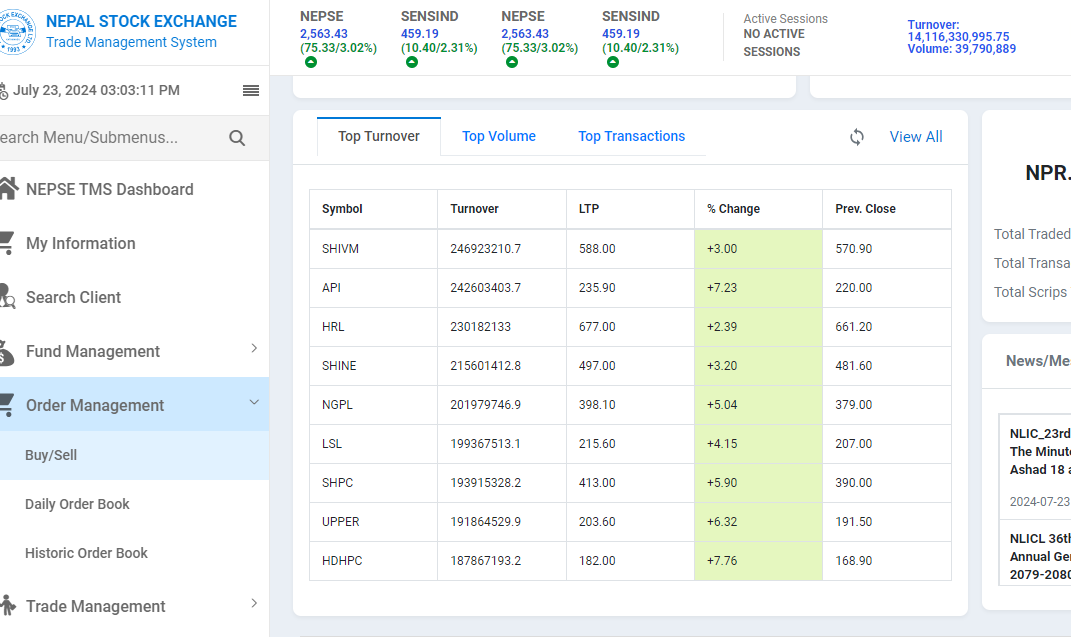The height and width of the screenshot is (637, 1071).
Task: Click the Turnover total 14,116,330,995.75
Action: (958, 37)
